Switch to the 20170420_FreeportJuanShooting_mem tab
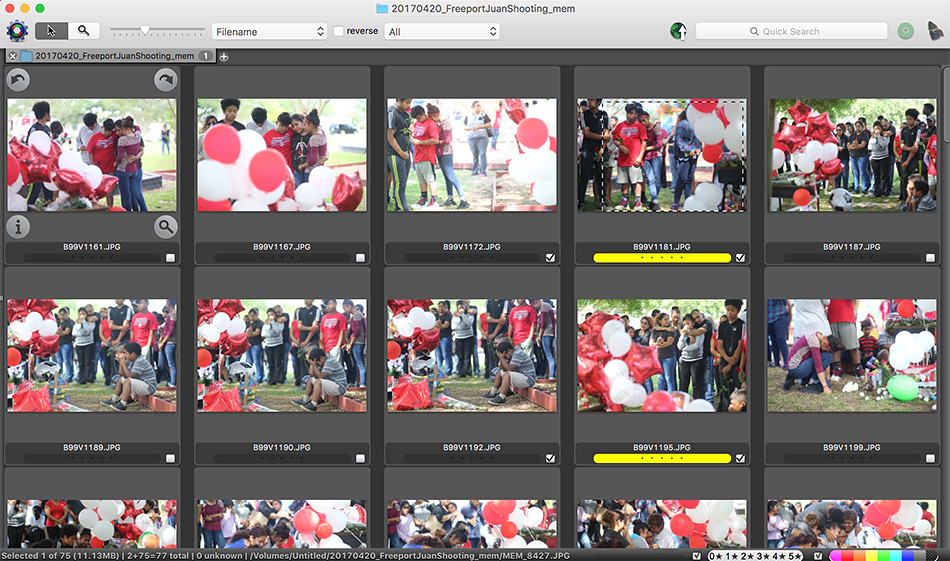This screenshot has height=561, width=950. 114,56
